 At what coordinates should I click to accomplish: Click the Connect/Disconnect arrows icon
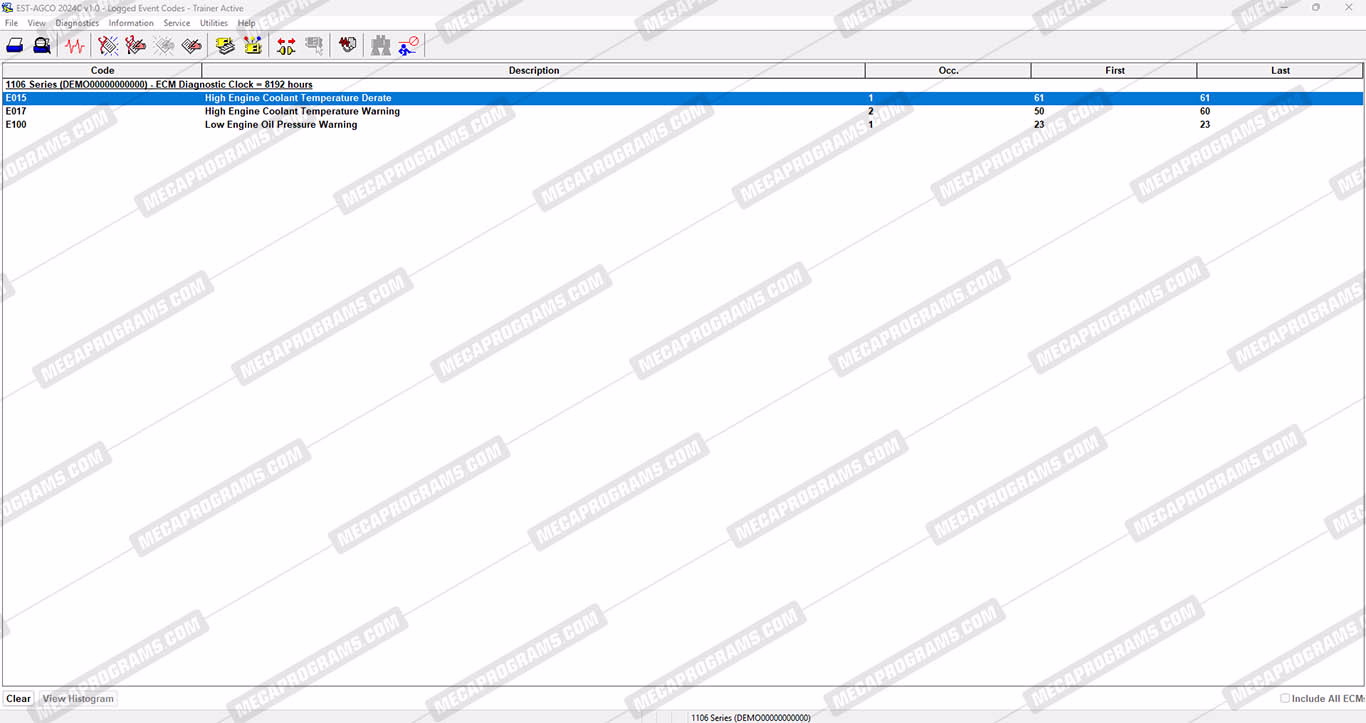tap(286, 45)
